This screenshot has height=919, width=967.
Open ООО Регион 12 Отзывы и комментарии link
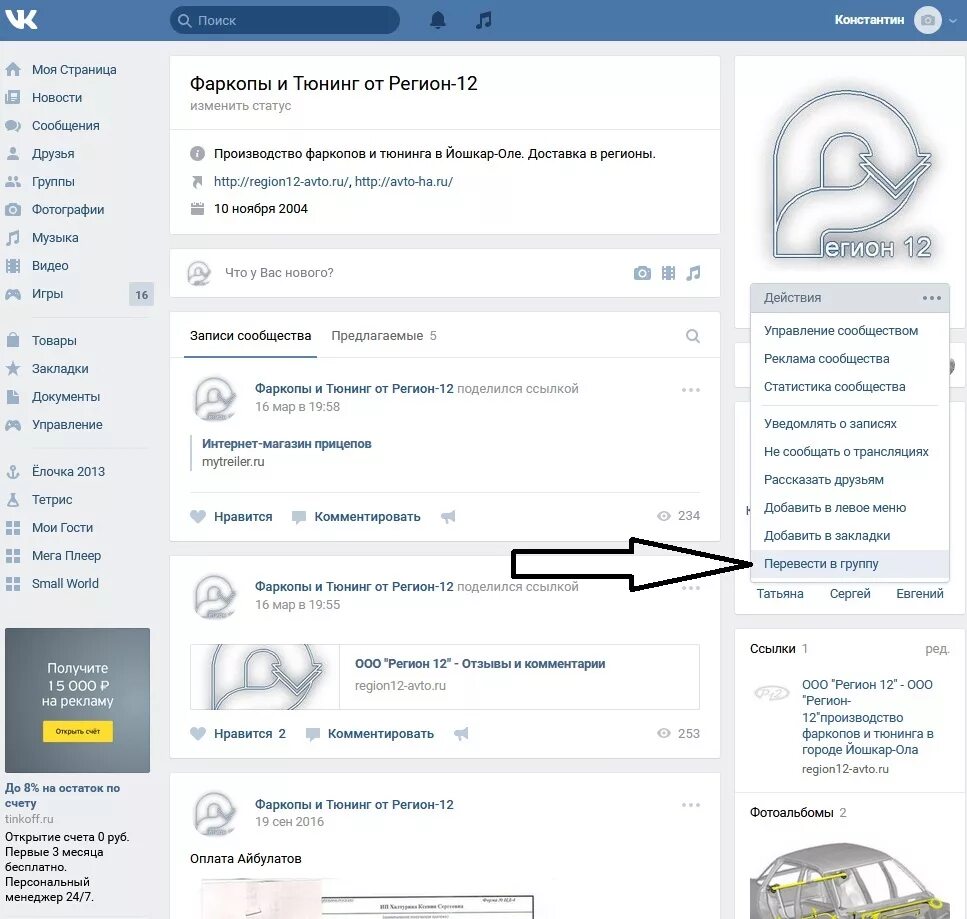tap(480, 664)
